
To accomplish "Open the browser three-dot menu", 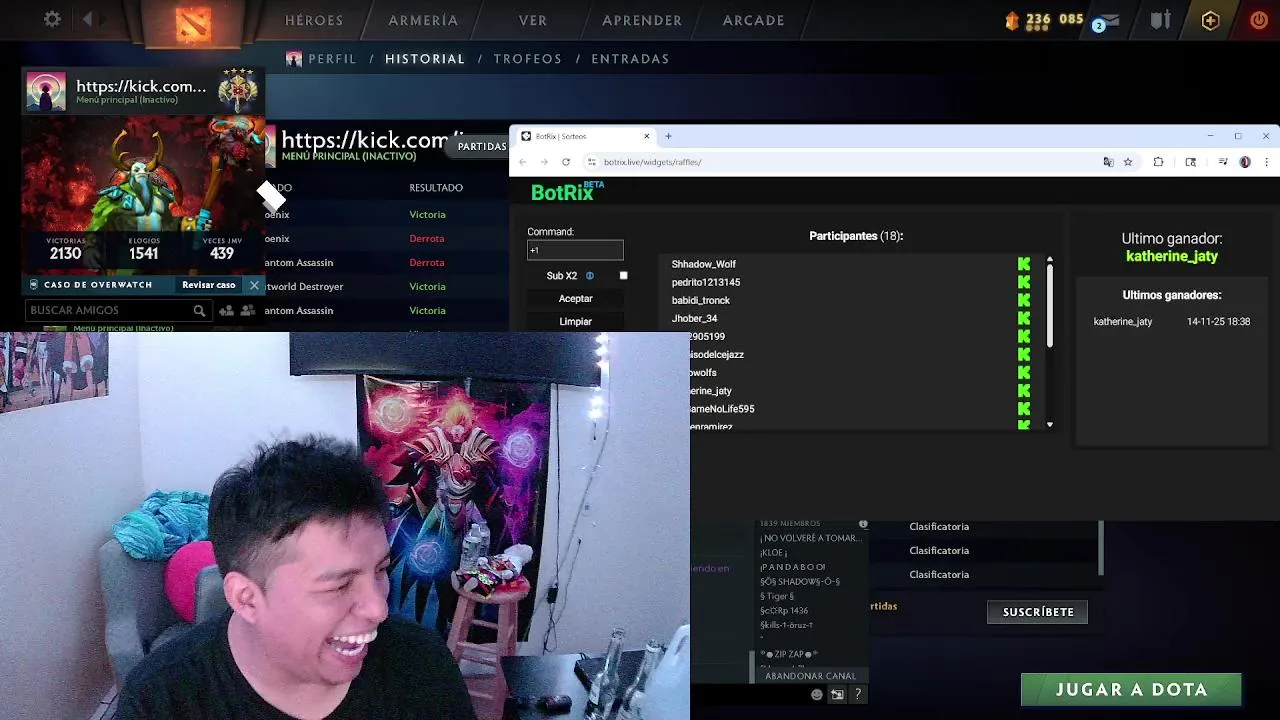I will [x=1266, y=162].
